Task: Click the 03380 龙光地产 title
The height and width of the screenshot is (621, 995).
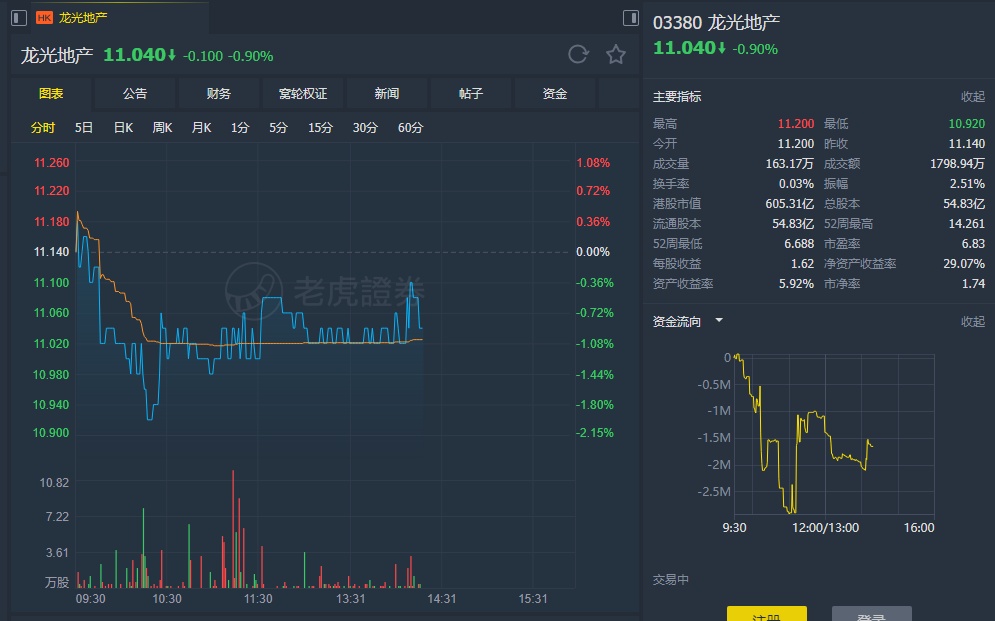Action: pos(716,22)
